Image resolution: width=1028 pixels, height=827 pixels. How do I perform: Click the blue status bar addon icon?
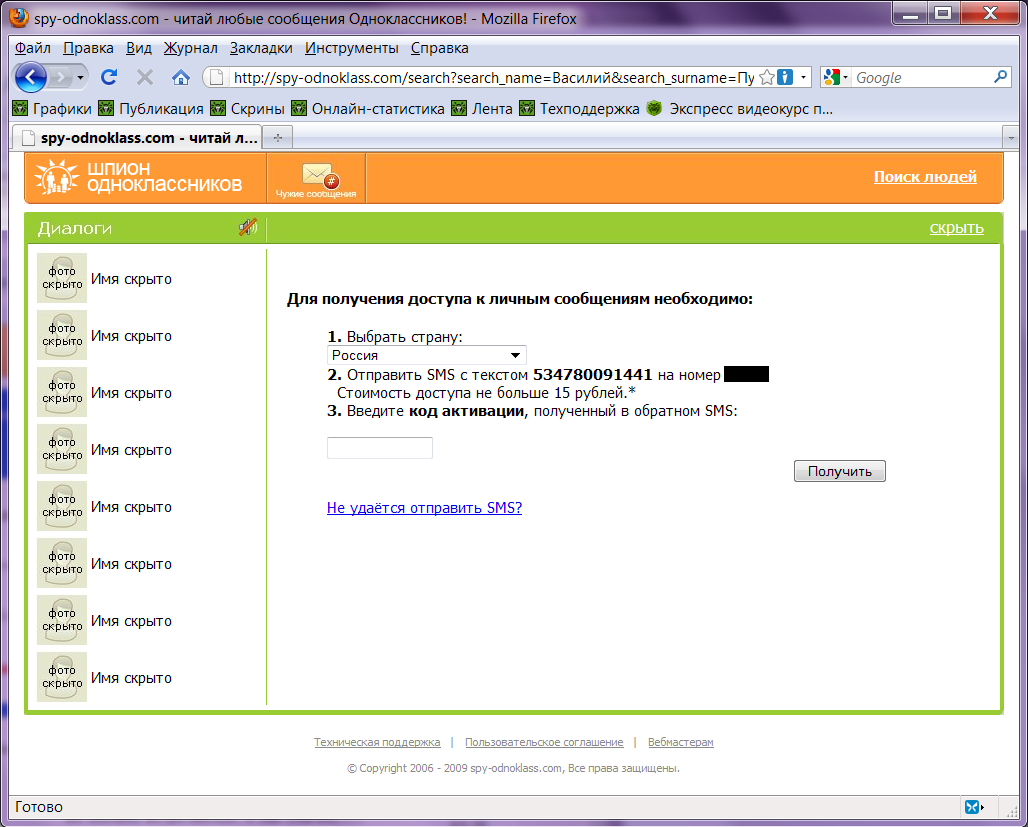tap(974, 807)
